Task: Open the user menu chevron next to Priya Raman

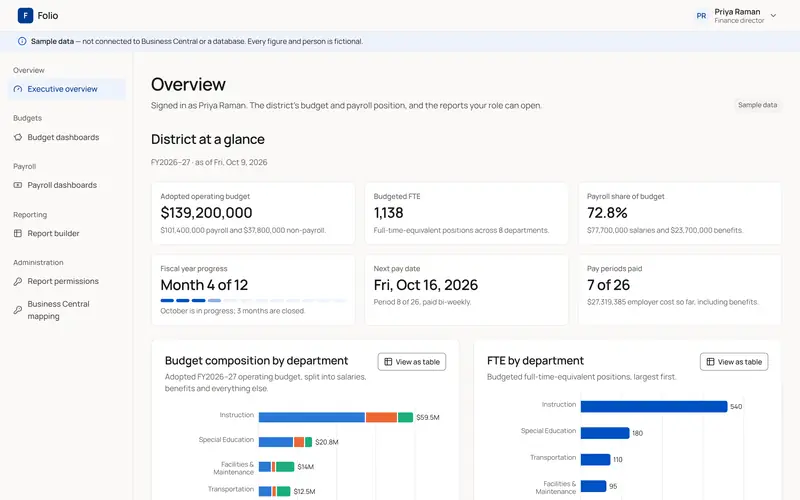Action: (x=773, y=16)
